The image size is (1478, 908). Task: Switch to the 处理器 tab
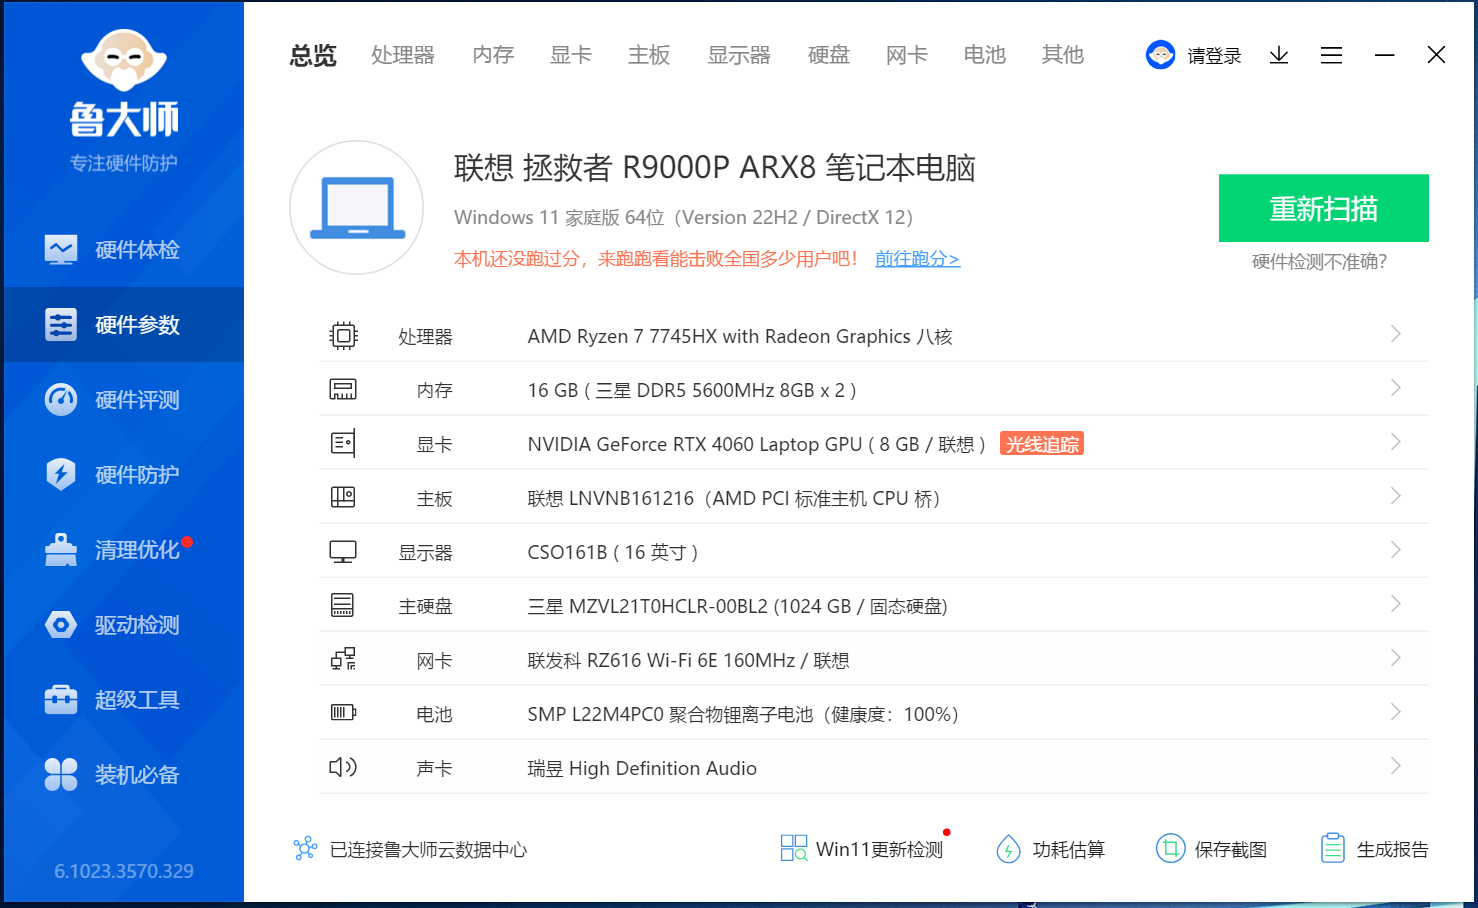[403, 55]
